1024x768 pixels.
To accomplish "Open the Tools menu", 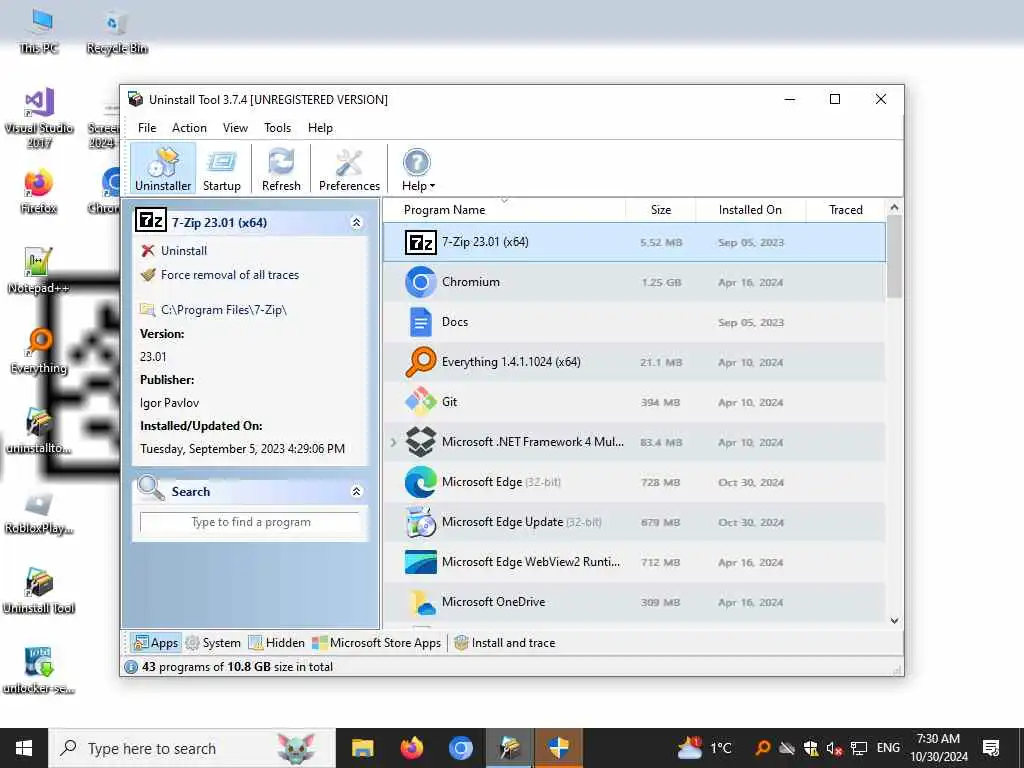I will (x=278, y=128).
